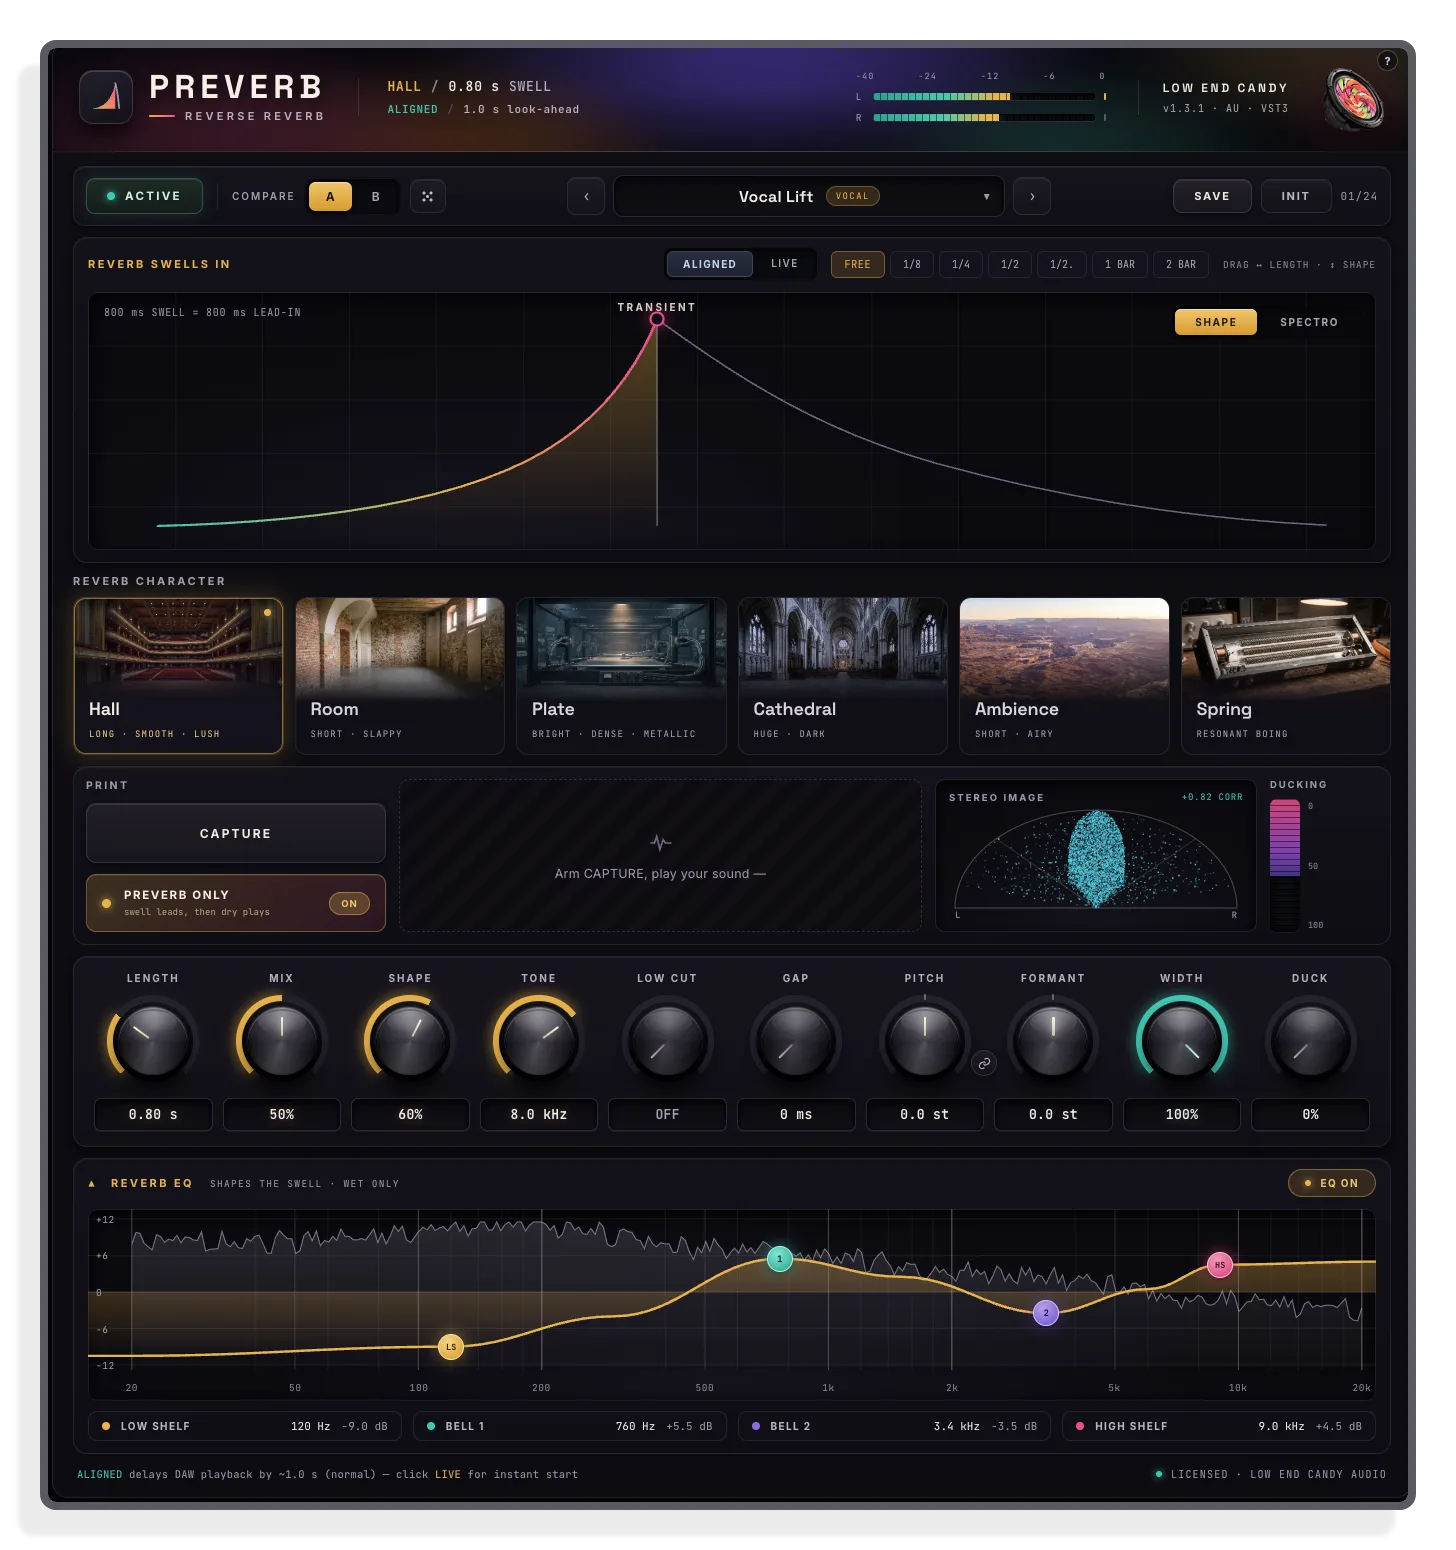Switch to SHAPE view tab
The image size is (1456, 1550).
tap(1216, 322)
